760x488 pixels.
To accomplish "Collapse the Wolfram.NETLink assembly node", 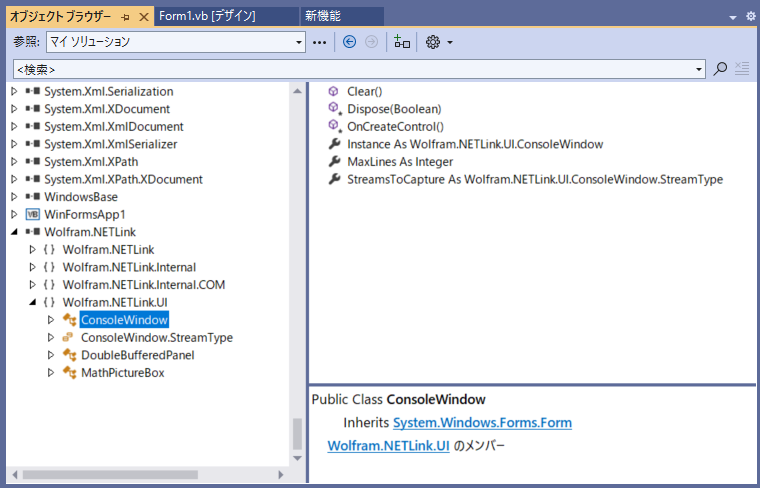I will (x=14, y=232).
